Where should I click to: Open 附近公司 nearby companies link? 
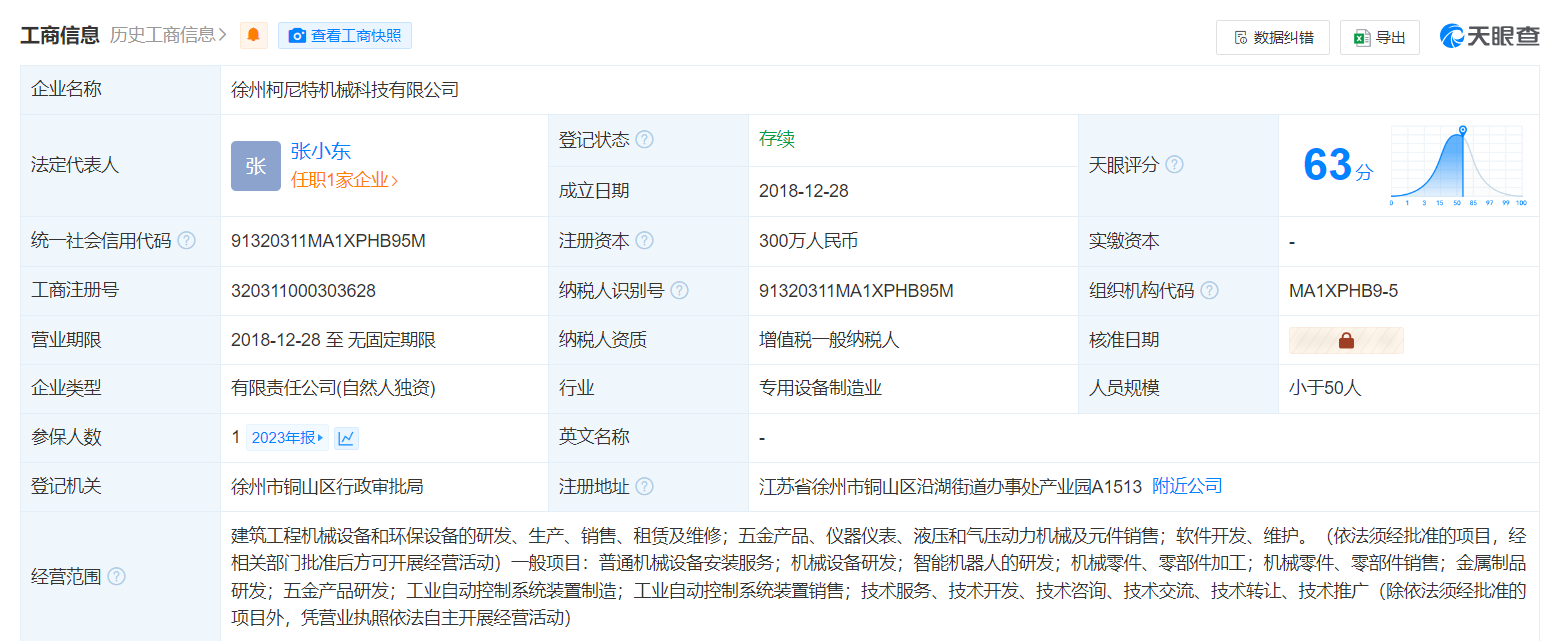click(x=1187, y=486)
